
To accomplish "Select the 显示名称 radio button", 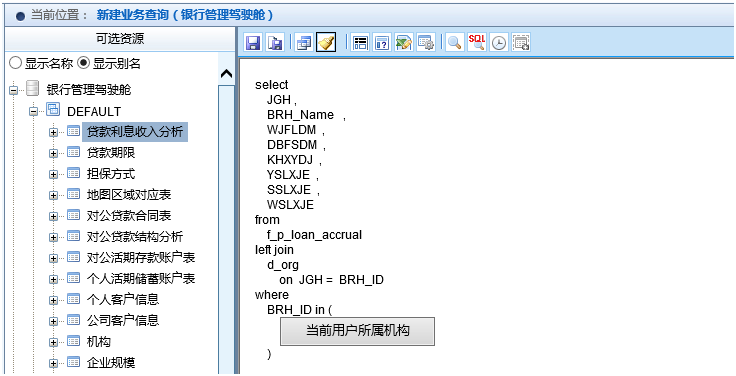I will click(15, 63).
